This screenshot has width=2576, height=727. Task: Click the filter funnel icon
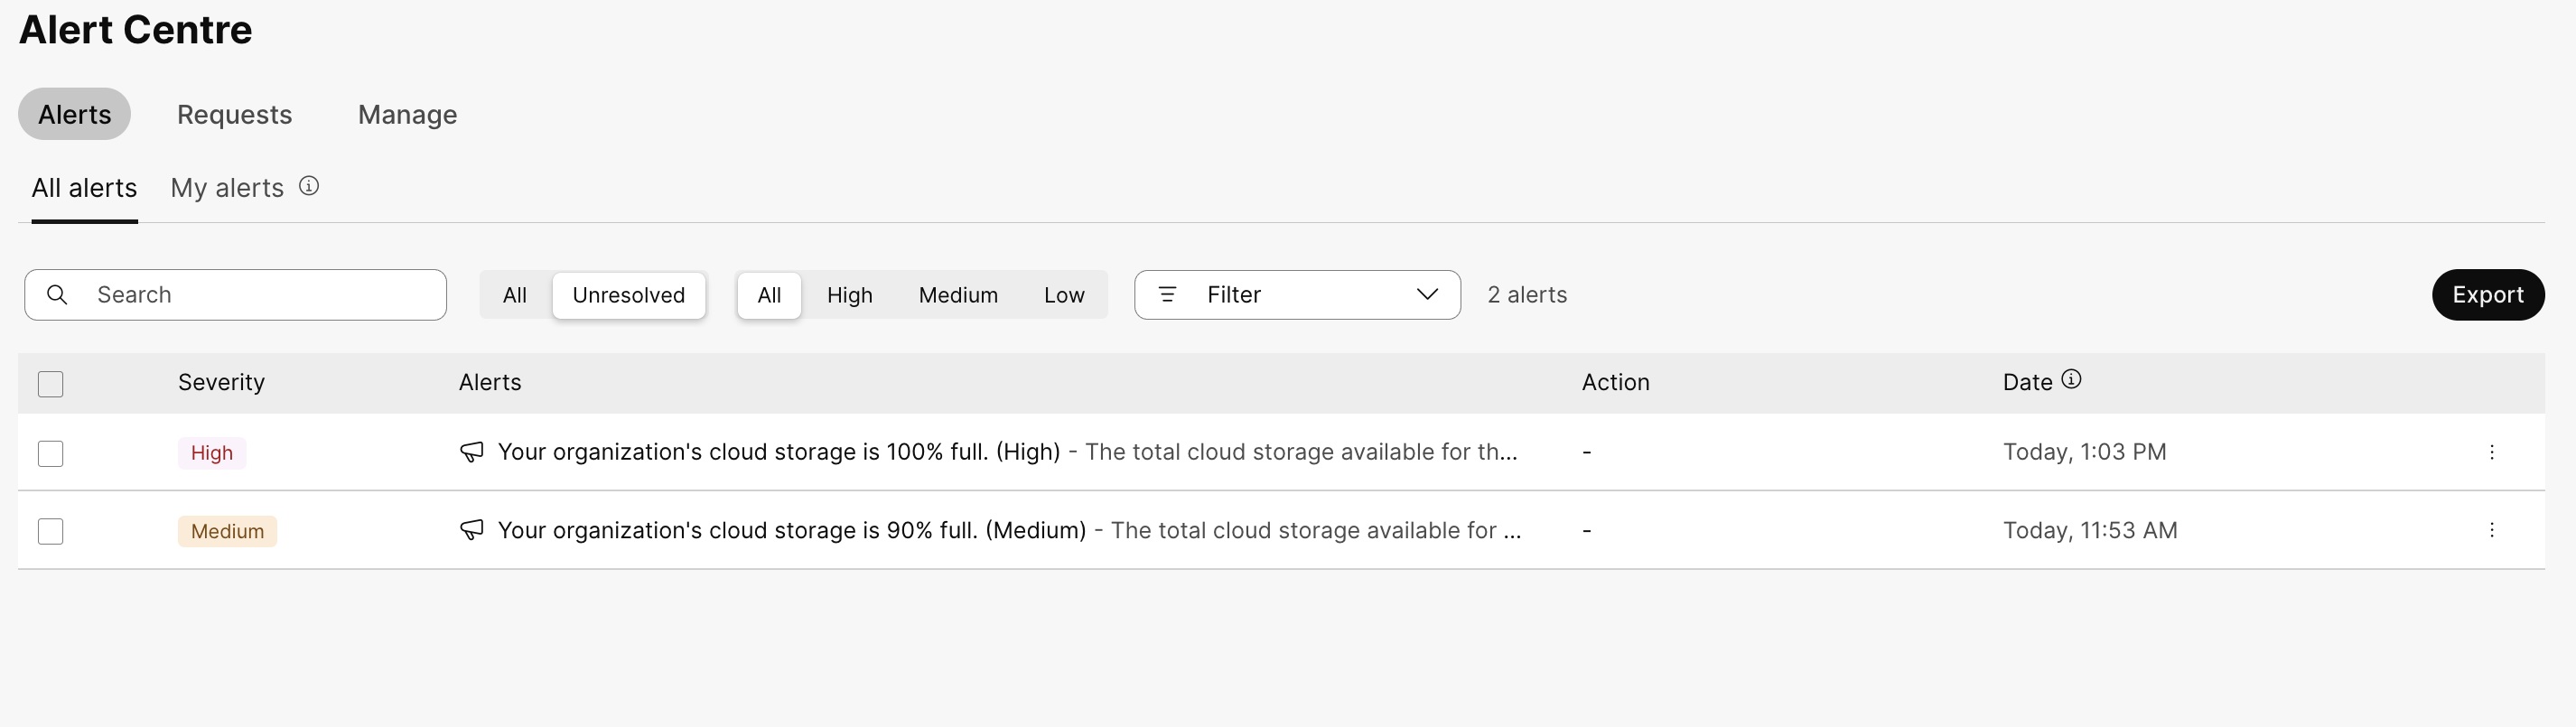(1168, 294)
